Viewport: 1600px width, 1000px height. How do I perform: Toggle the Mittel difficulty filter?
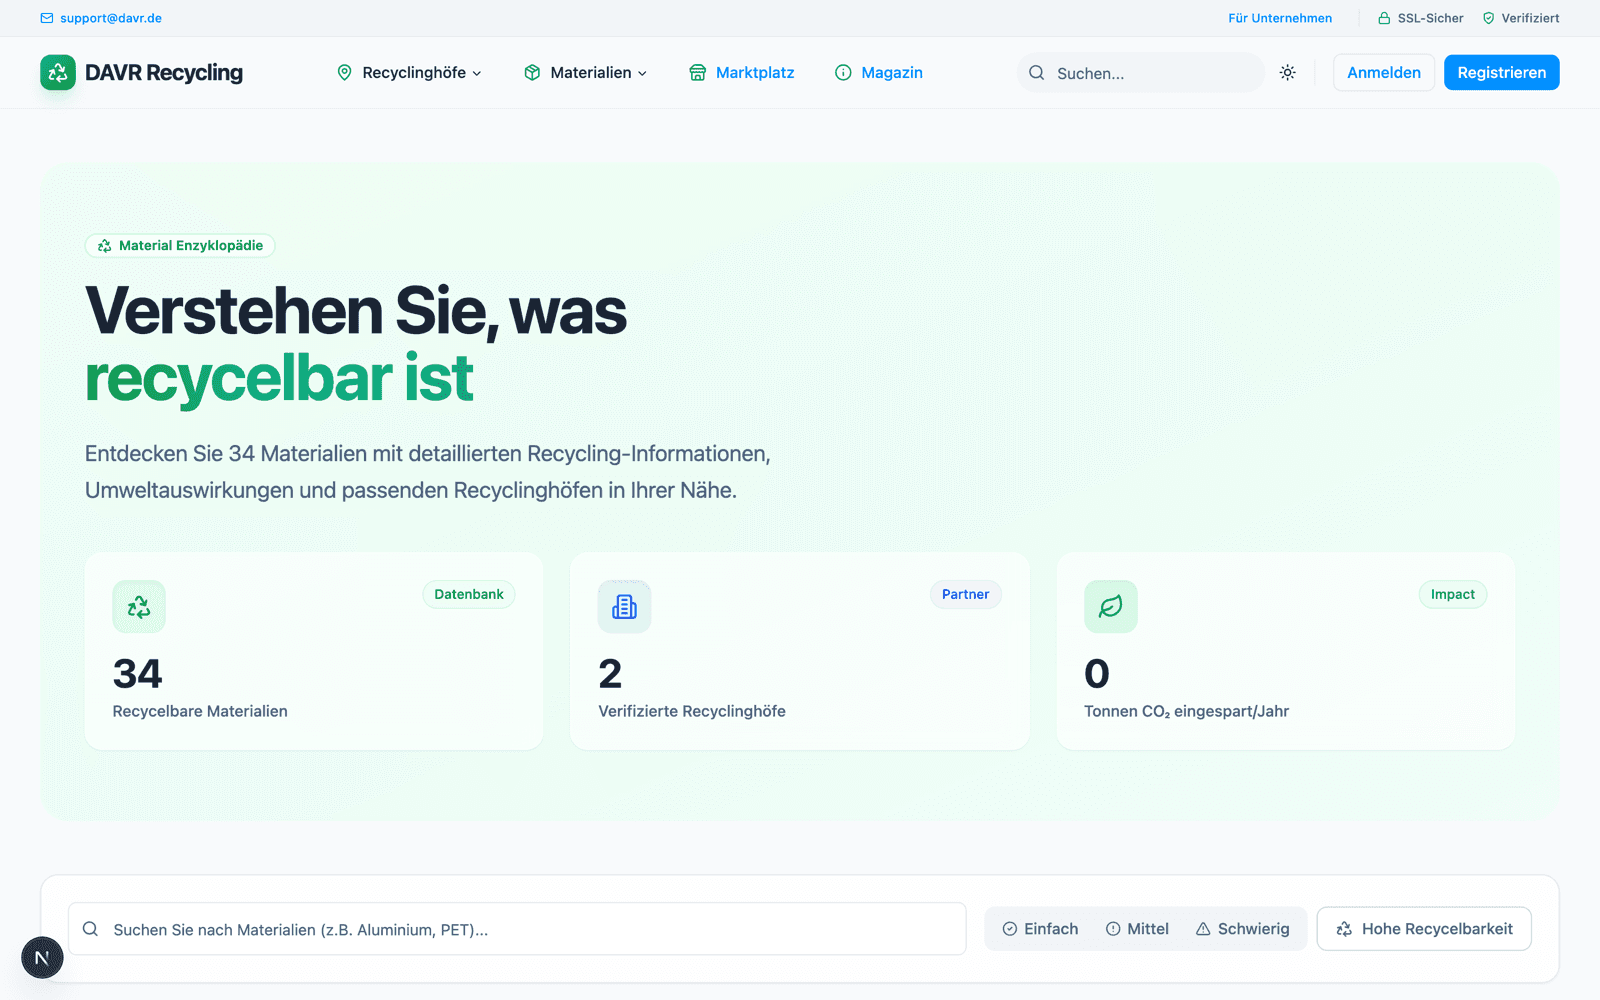1137,929
